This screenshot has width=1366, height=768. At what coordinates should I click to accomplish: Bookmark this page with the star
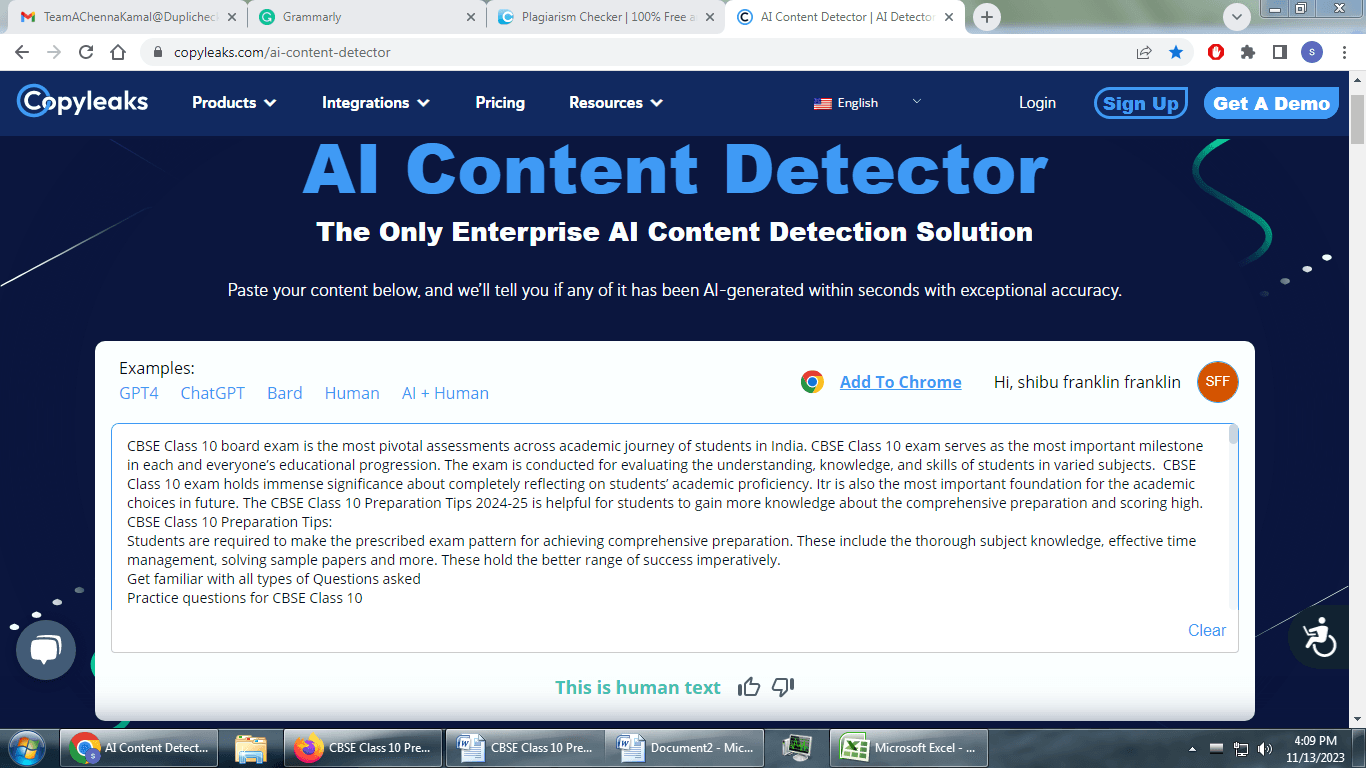click(1176, 52)
